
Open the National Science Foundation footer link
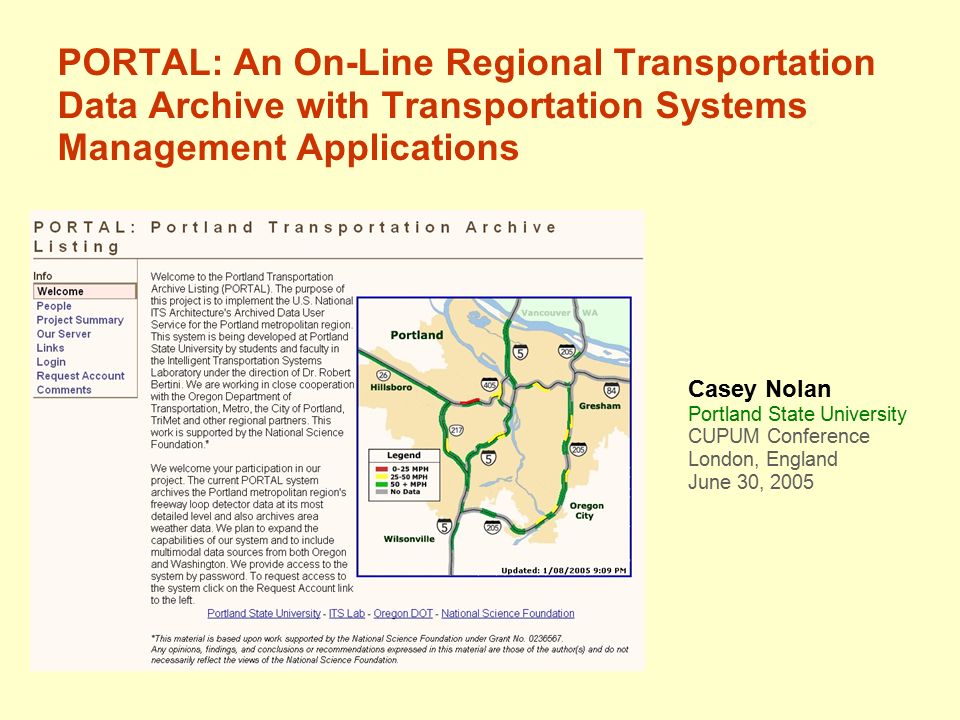pos(508,613)
